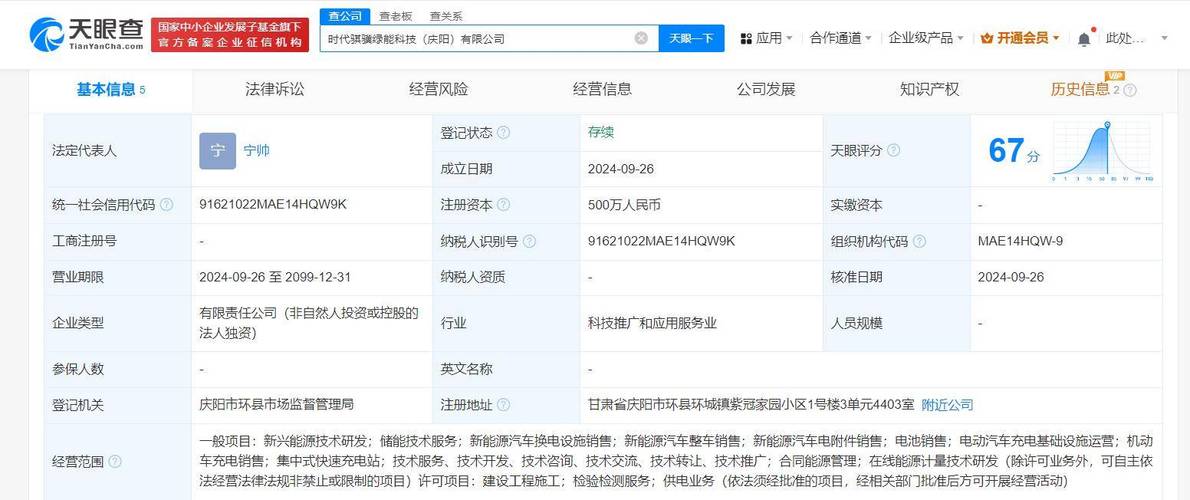This screenshot has height=500, width=1190.
Task: Open help icon beside 天眼评分
Action: click(893, 151)
